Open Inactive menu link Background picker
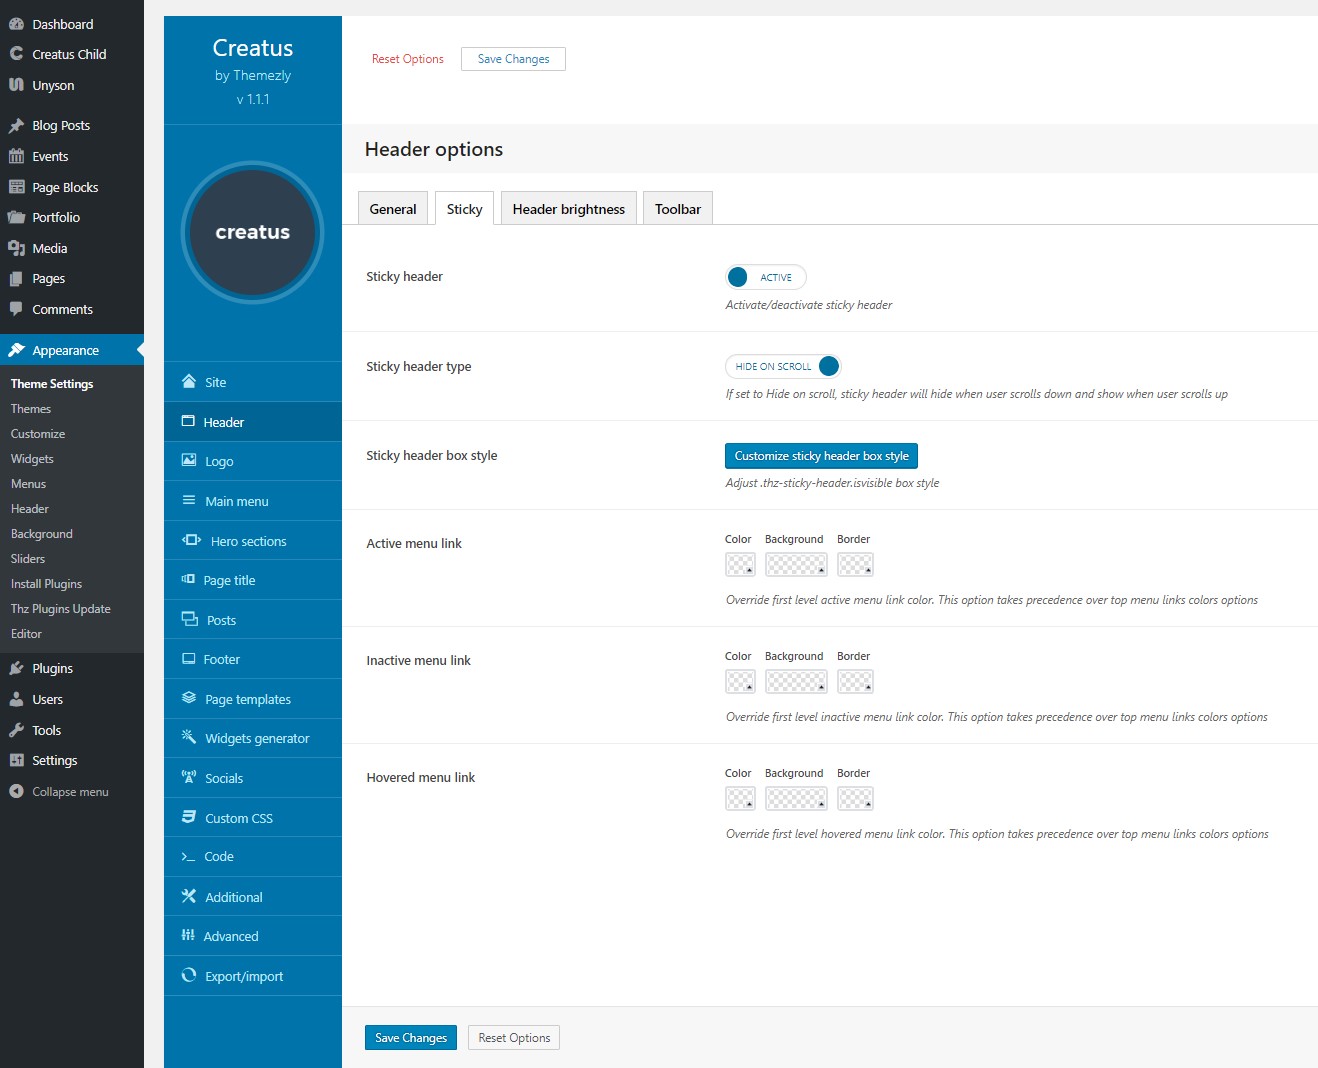 [796, 682]
